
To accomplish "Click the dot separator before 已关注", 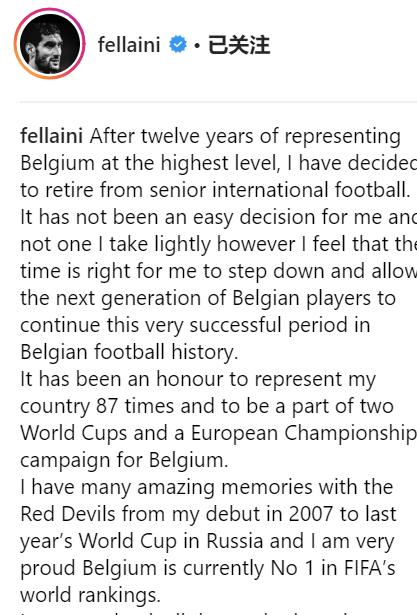I will point(198,46).
